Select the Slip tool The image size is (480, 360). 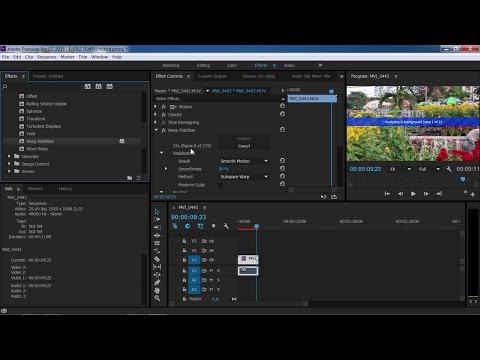click(157, 267)
